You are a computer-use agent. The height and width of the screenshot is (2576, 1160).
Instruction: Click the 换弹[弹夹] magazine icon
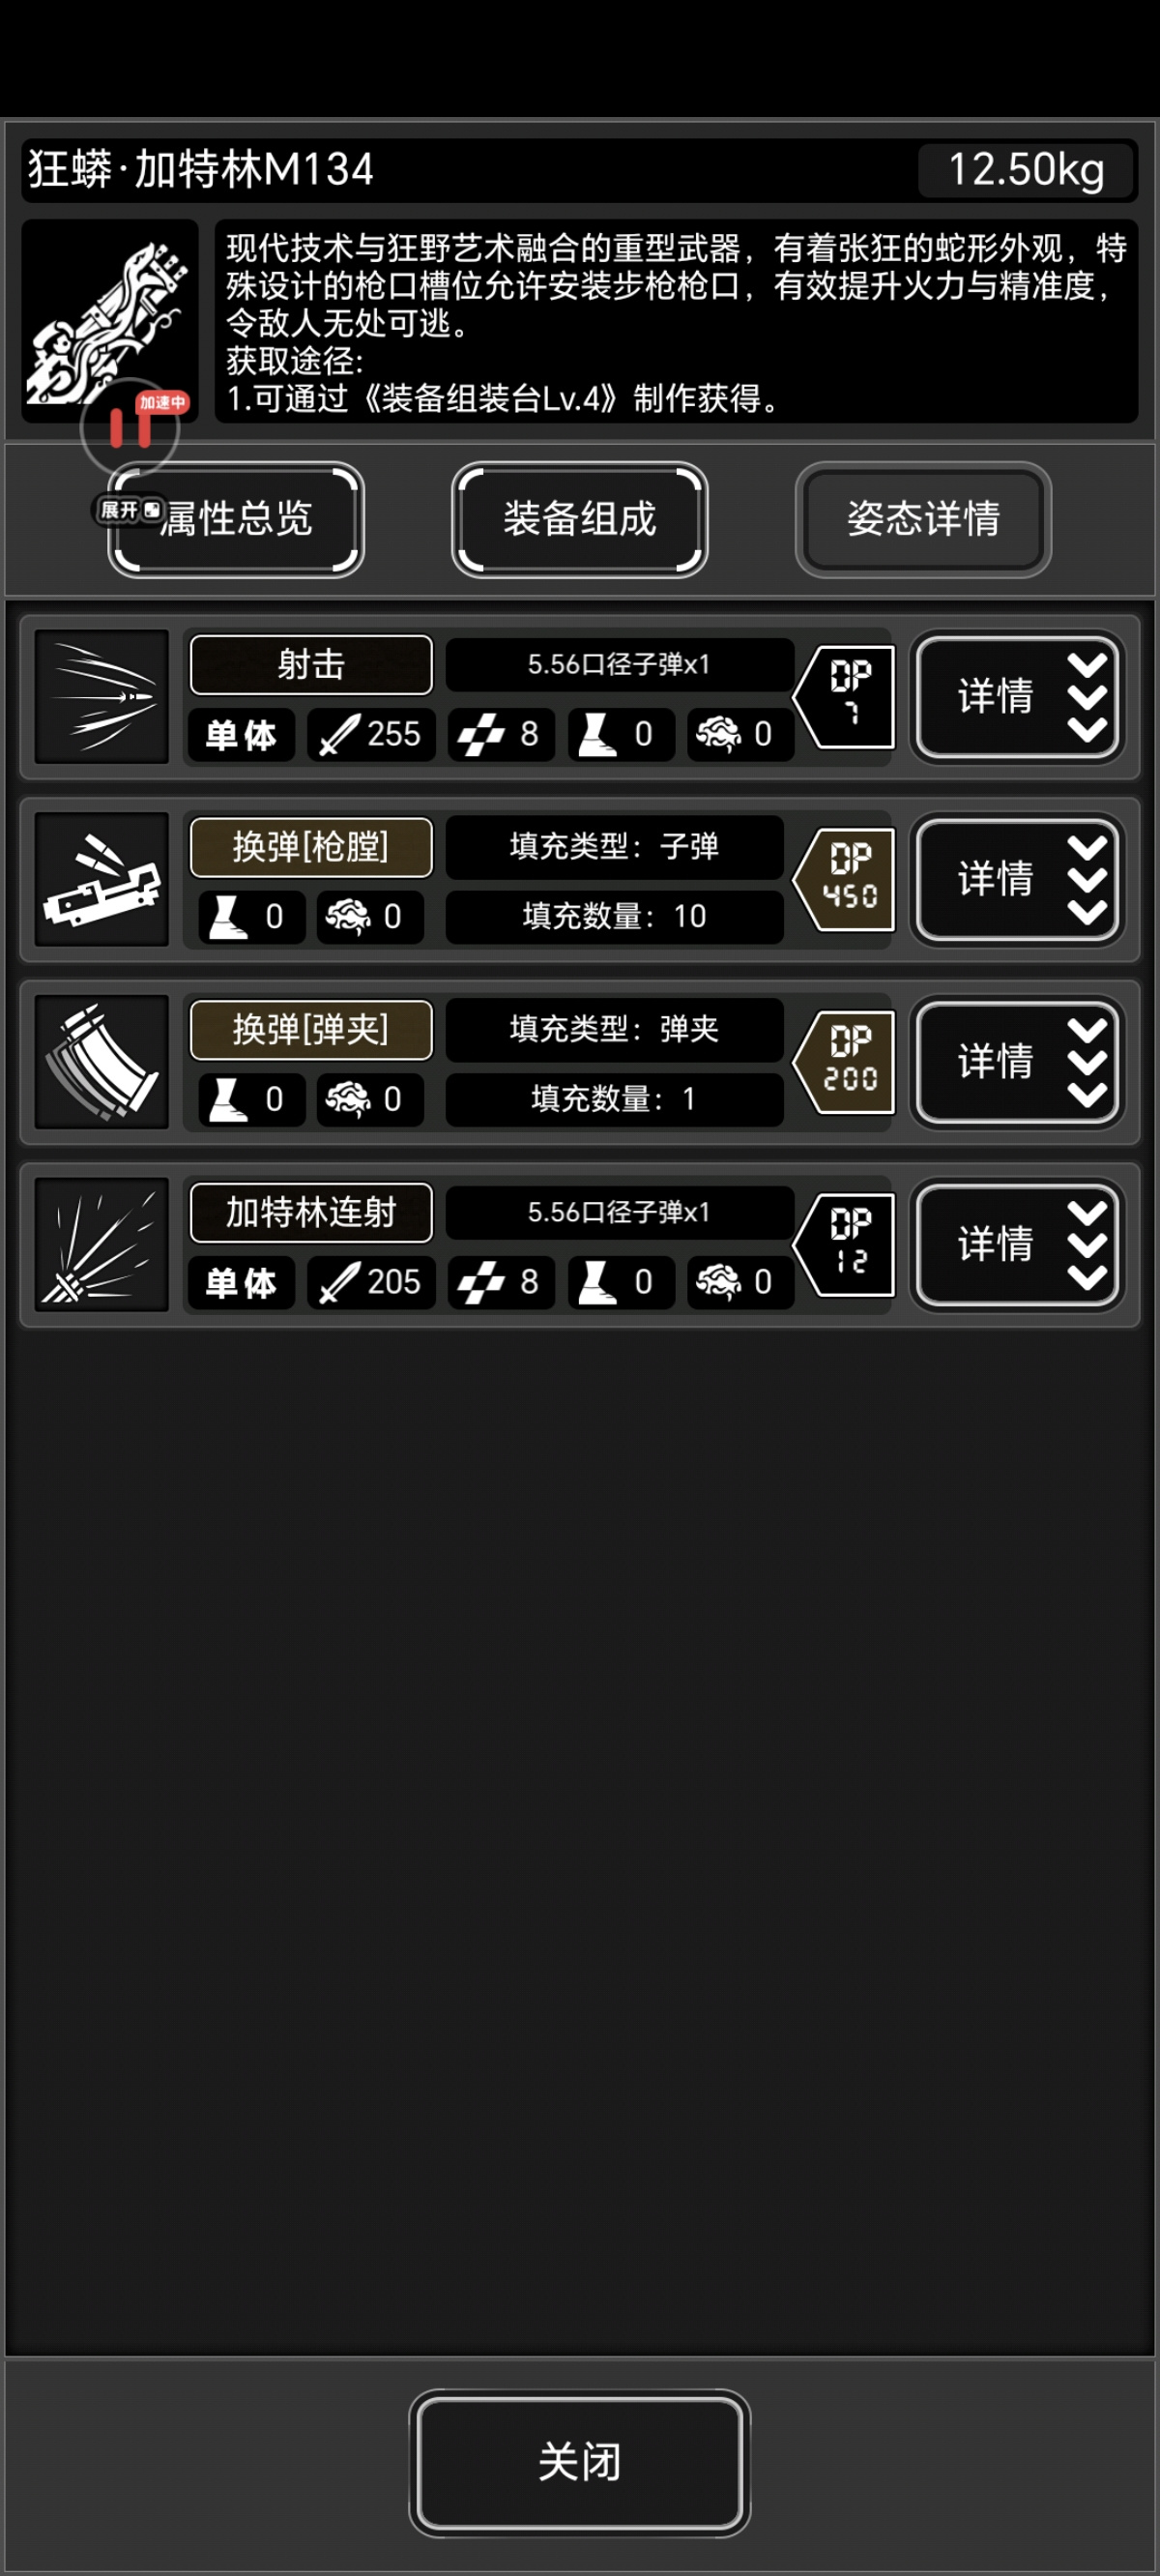click(102, 1062)
